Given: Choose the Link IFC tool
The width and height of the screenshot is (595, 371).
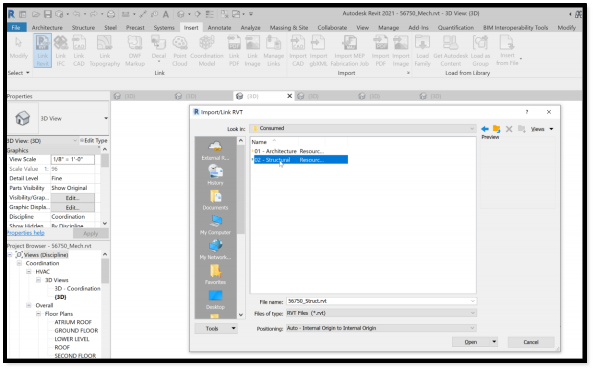Looking at the screenshot, I should pyautogui.click(x=61, y=51).
